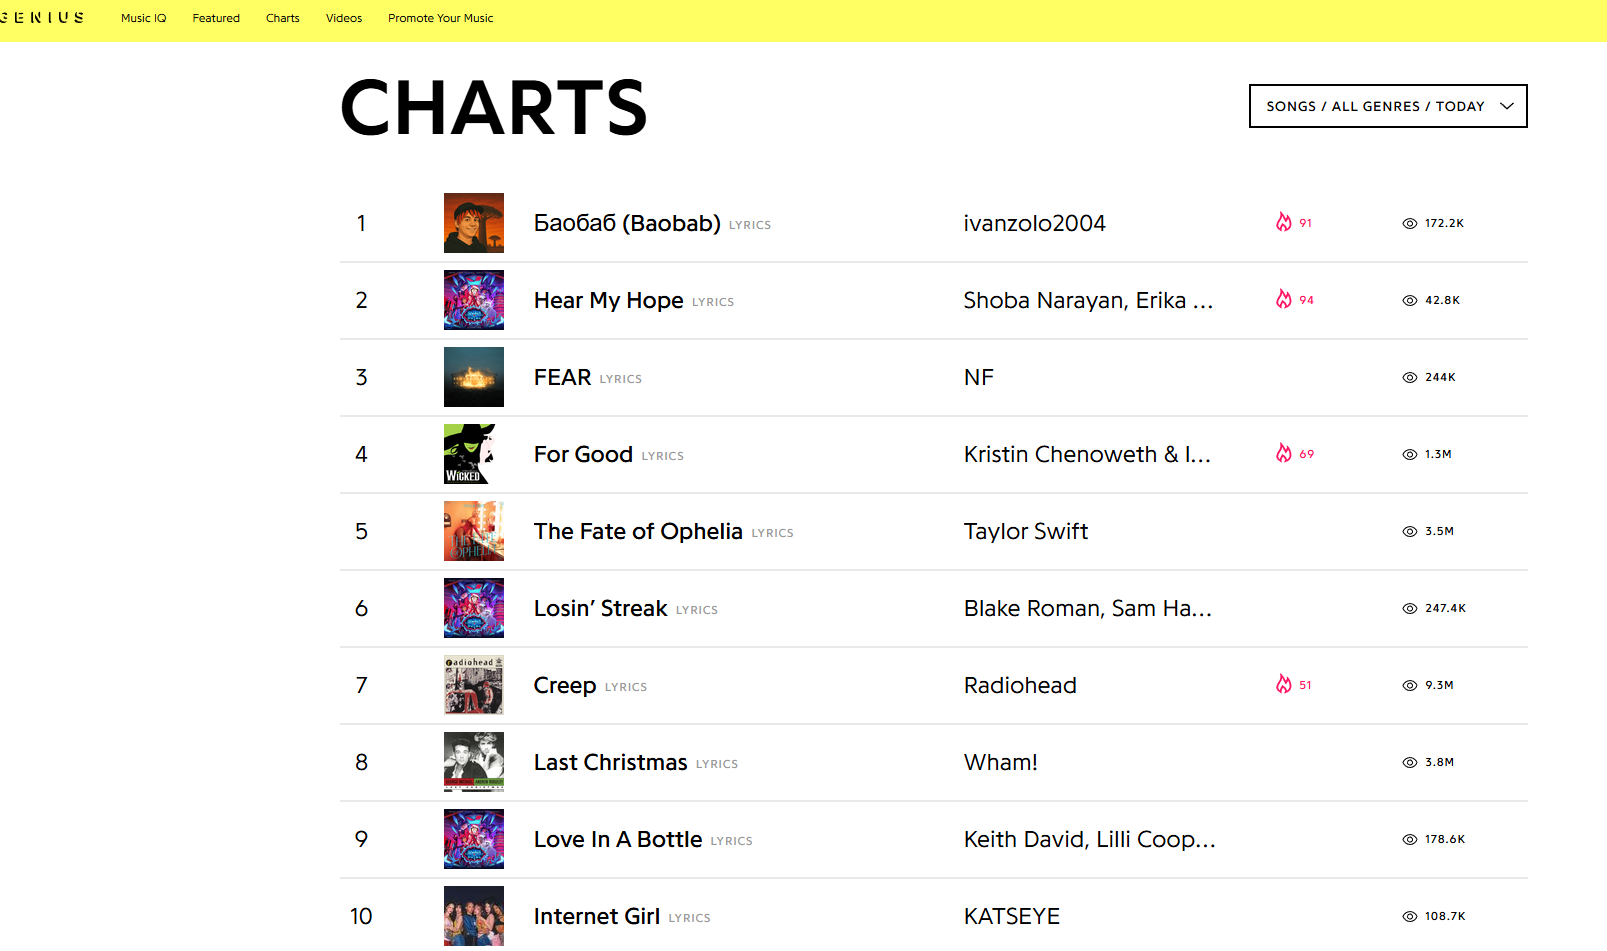
Task: Select Promote Your Music in the header
Action: [x=441, y=18]
